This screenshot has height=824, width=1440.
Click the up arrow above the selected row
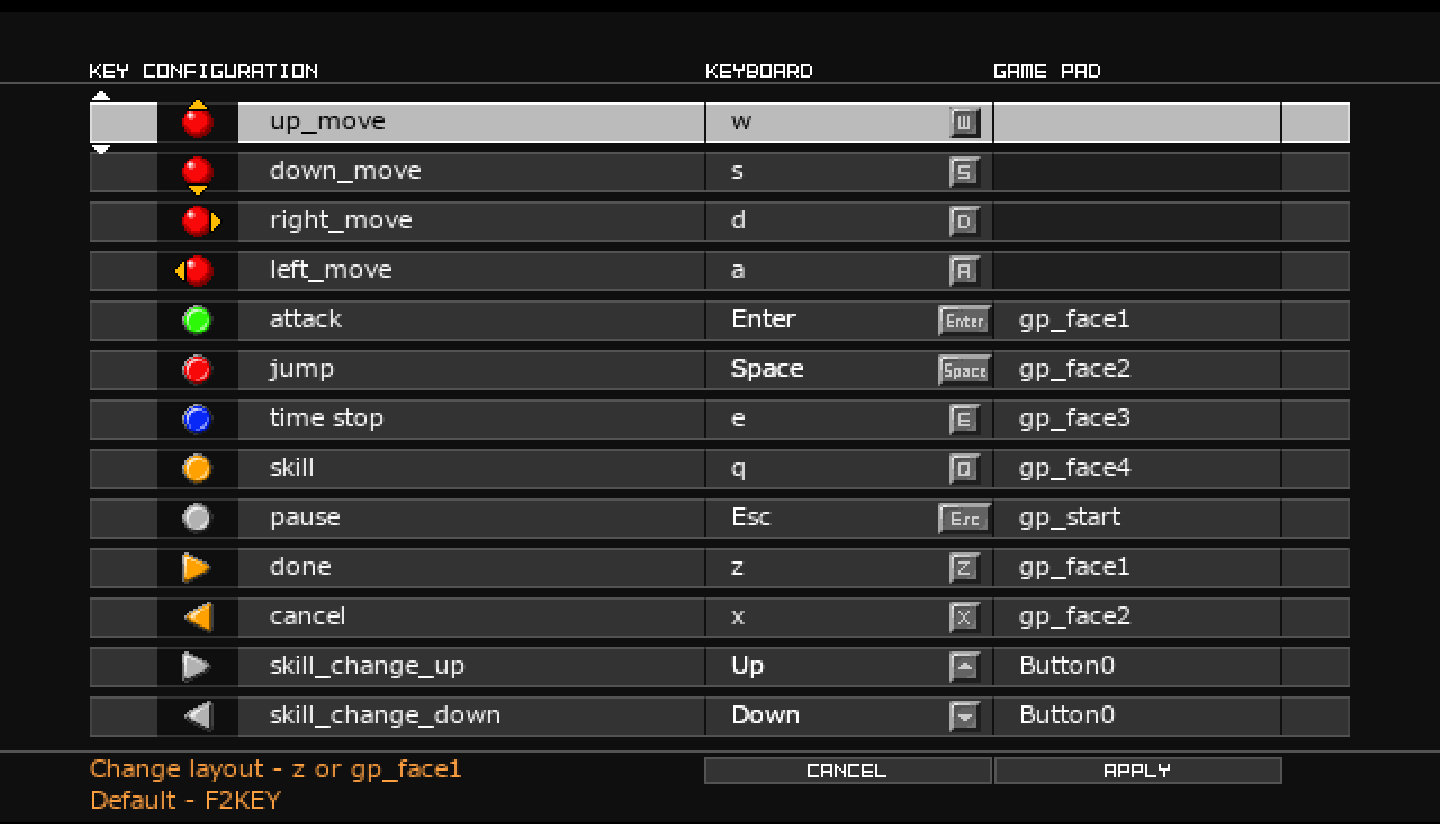click(101, 97)
